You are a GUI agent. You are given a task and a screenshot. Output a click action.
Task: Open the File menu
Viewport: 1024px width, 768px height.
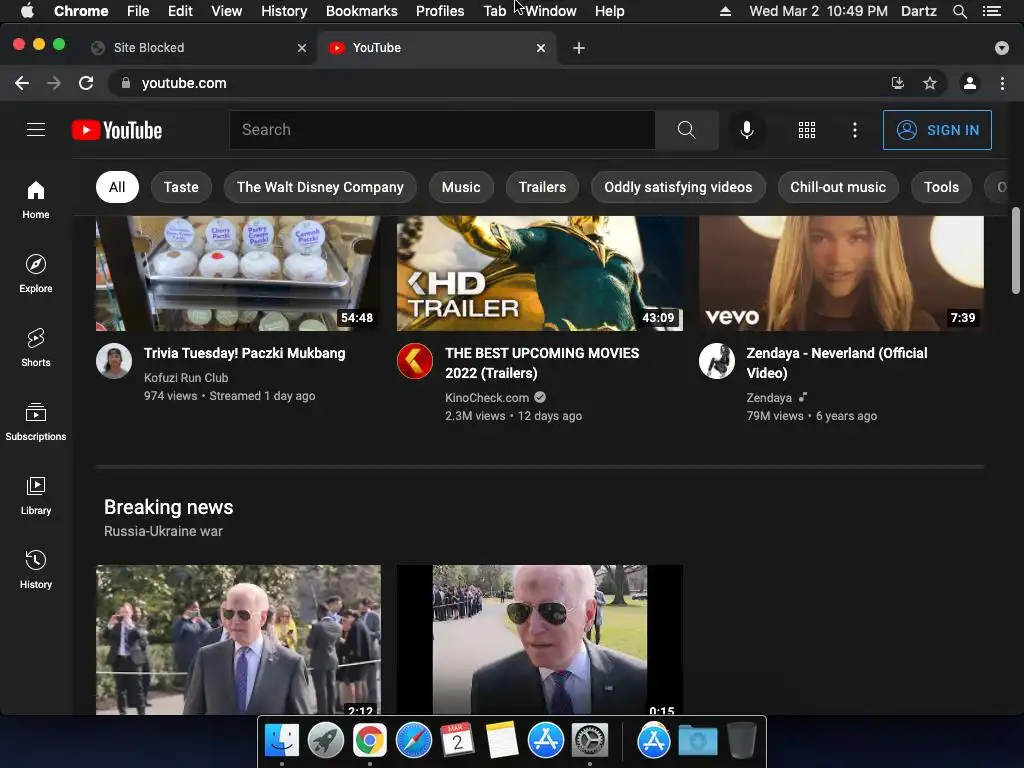(x=138, y=11)
